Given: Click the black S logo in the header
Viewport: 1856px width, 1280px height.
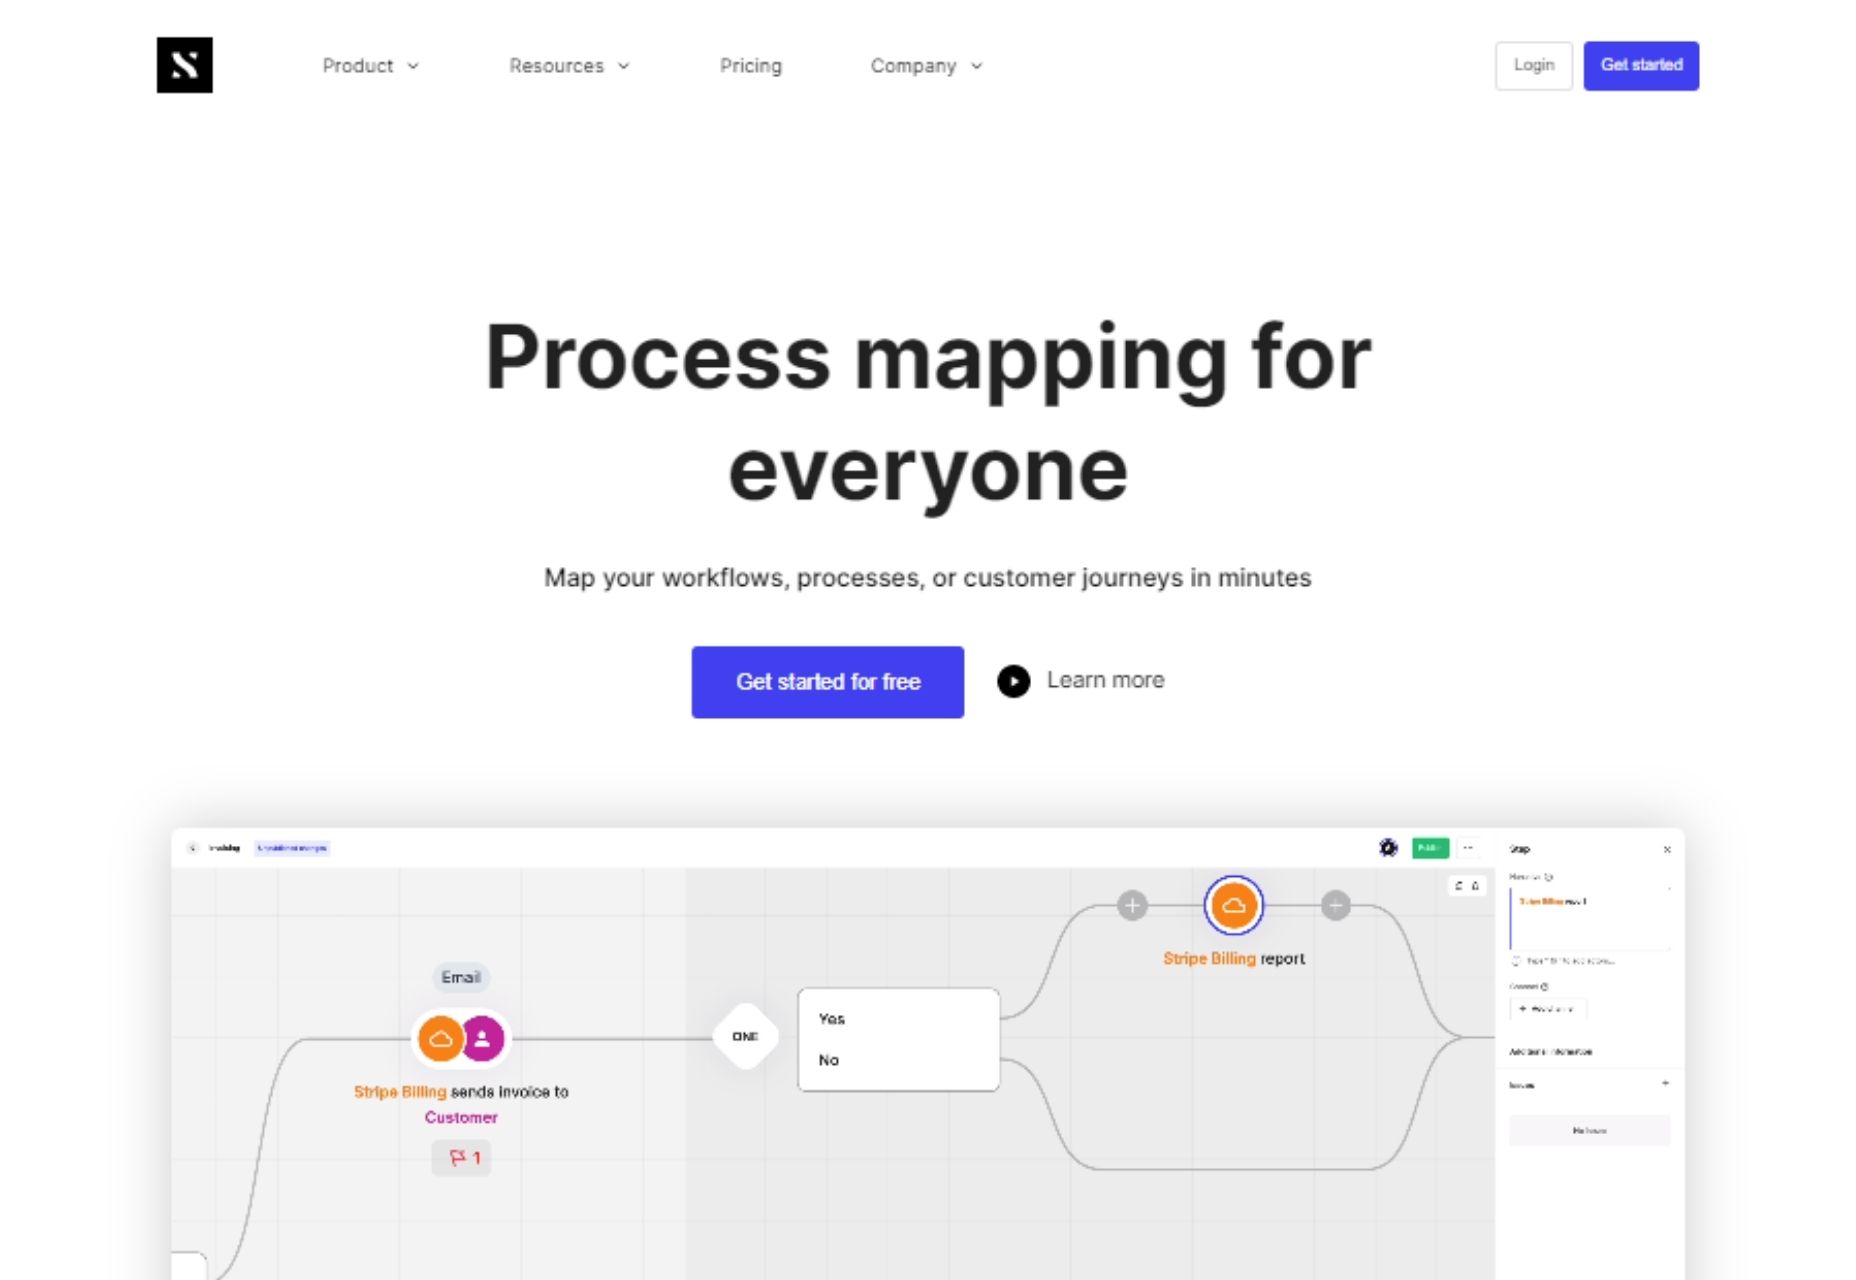Looking at the screenshot, I should tap(184, 65).
